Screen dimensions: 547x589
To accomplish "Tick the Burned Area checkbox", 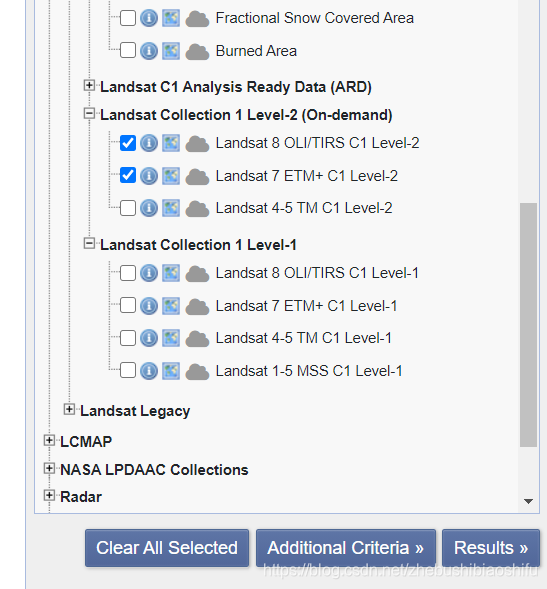I will (x=128, y=50).
